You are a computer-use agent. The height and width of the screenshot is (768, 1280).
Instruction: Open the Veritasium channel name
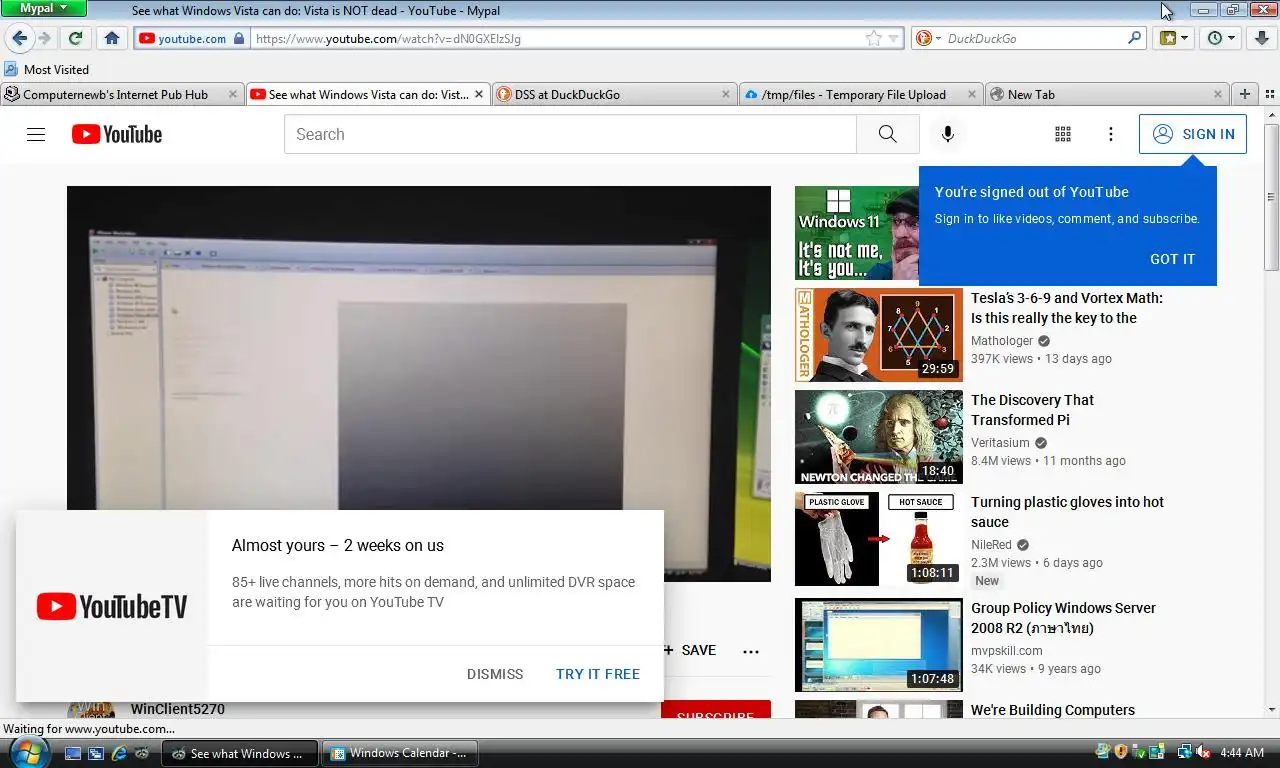pos(1000,443)
